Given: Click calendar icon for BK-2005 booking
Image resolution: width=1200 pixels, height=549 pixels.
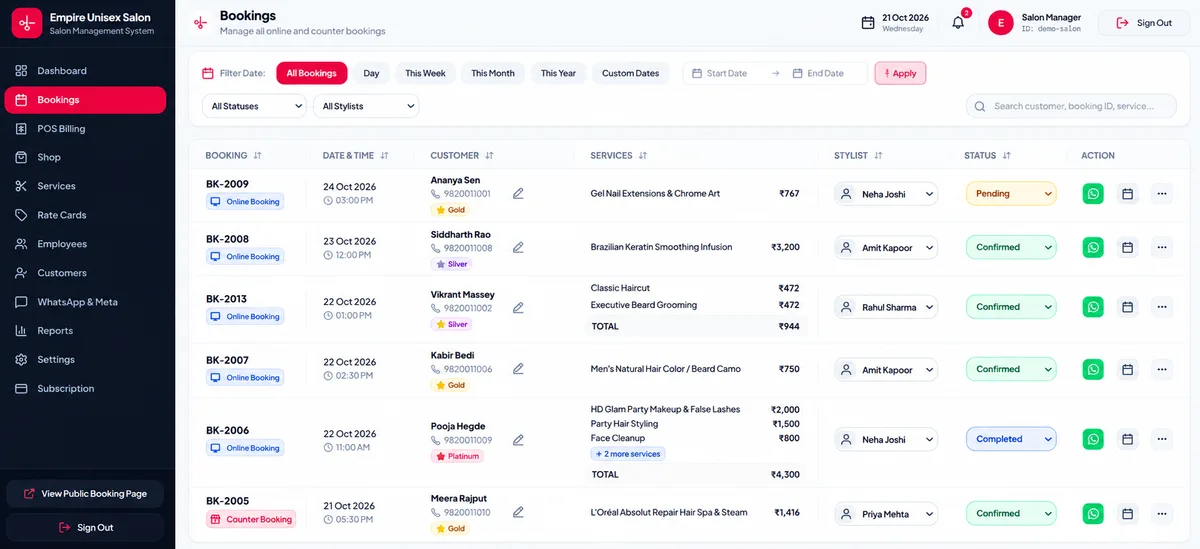Looking at the screenshot, I should point(1127,513).
